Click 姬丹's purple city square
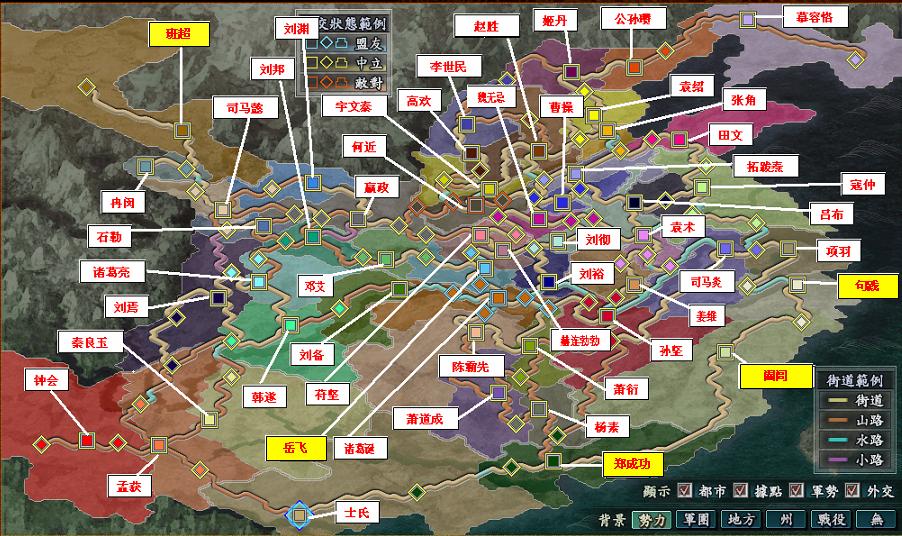Image resolution: width=902 pixels, height=536 pixels. pos(570,71)
